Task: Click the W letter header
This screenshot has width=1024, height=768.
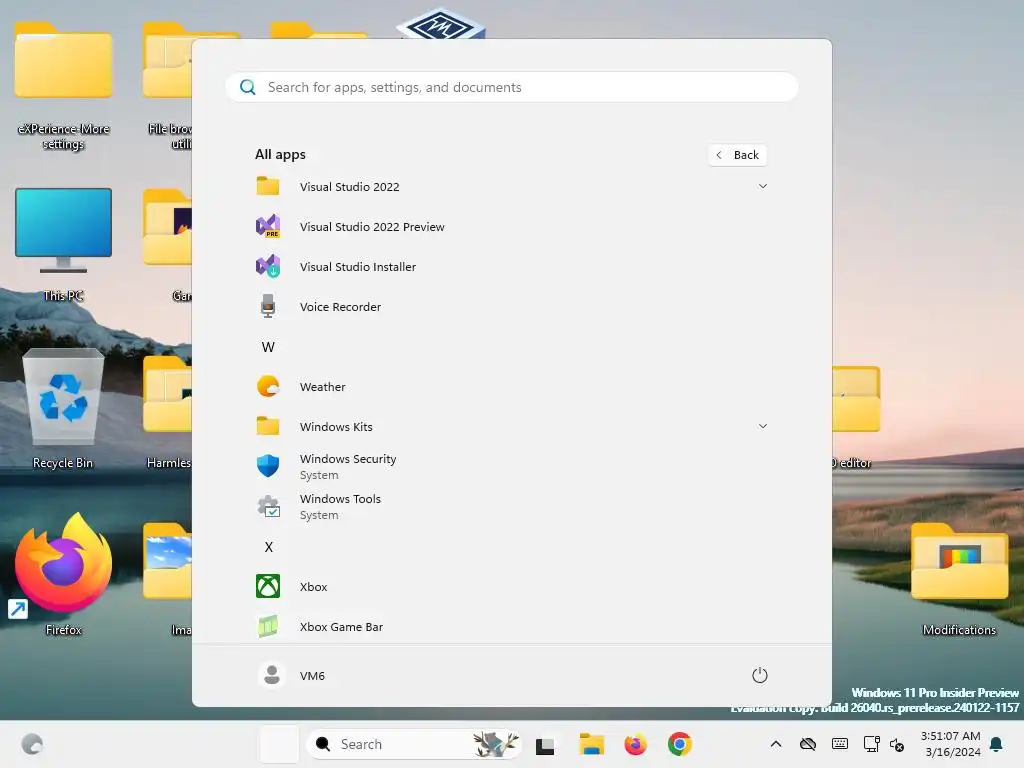Action: (x=268, y=347)
